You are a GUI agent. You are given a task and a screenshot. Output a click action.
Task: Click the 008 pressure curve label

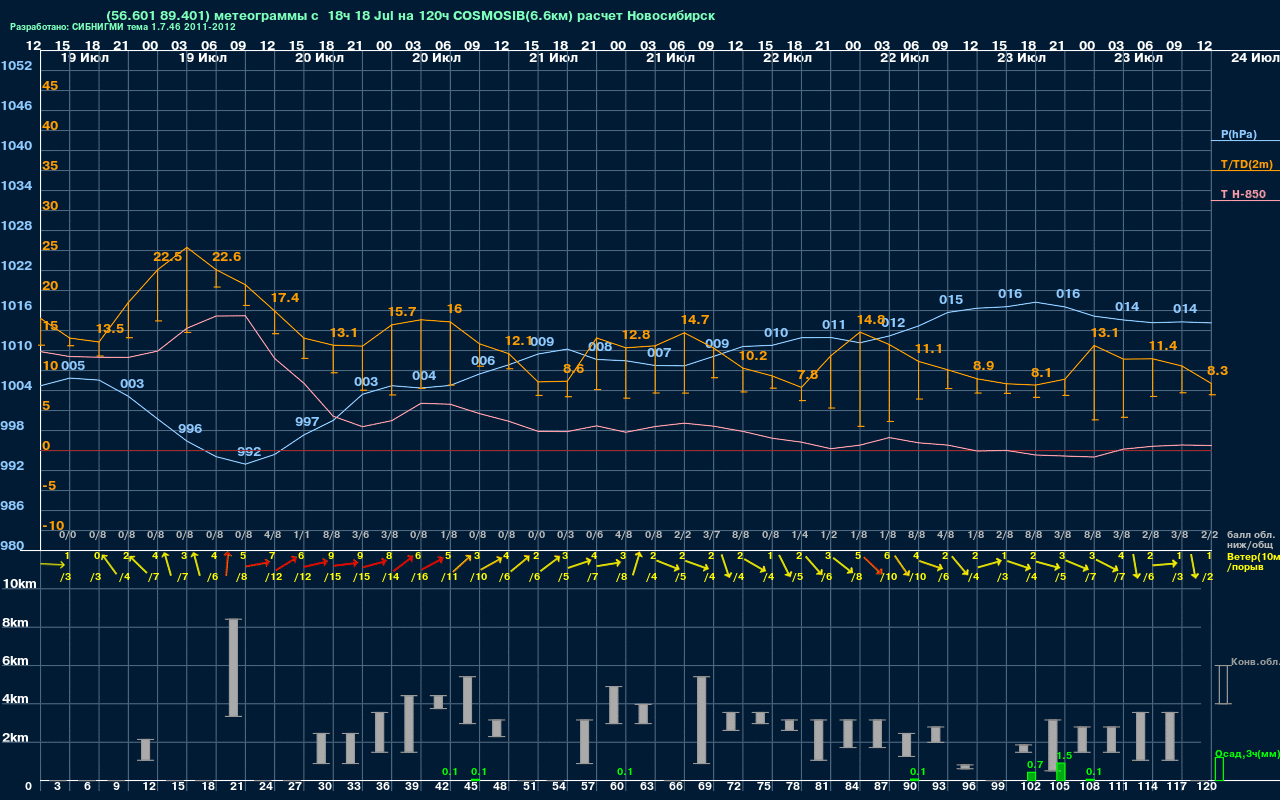600,347
